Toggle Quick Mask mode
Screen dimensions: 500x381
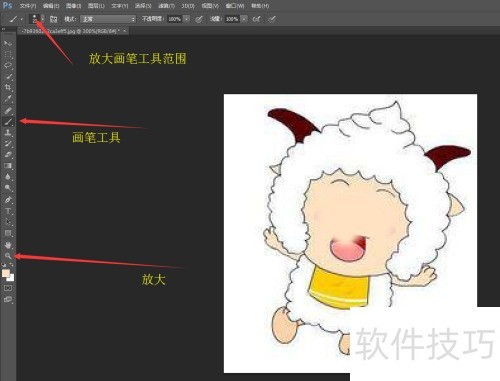tap(8, 288)
